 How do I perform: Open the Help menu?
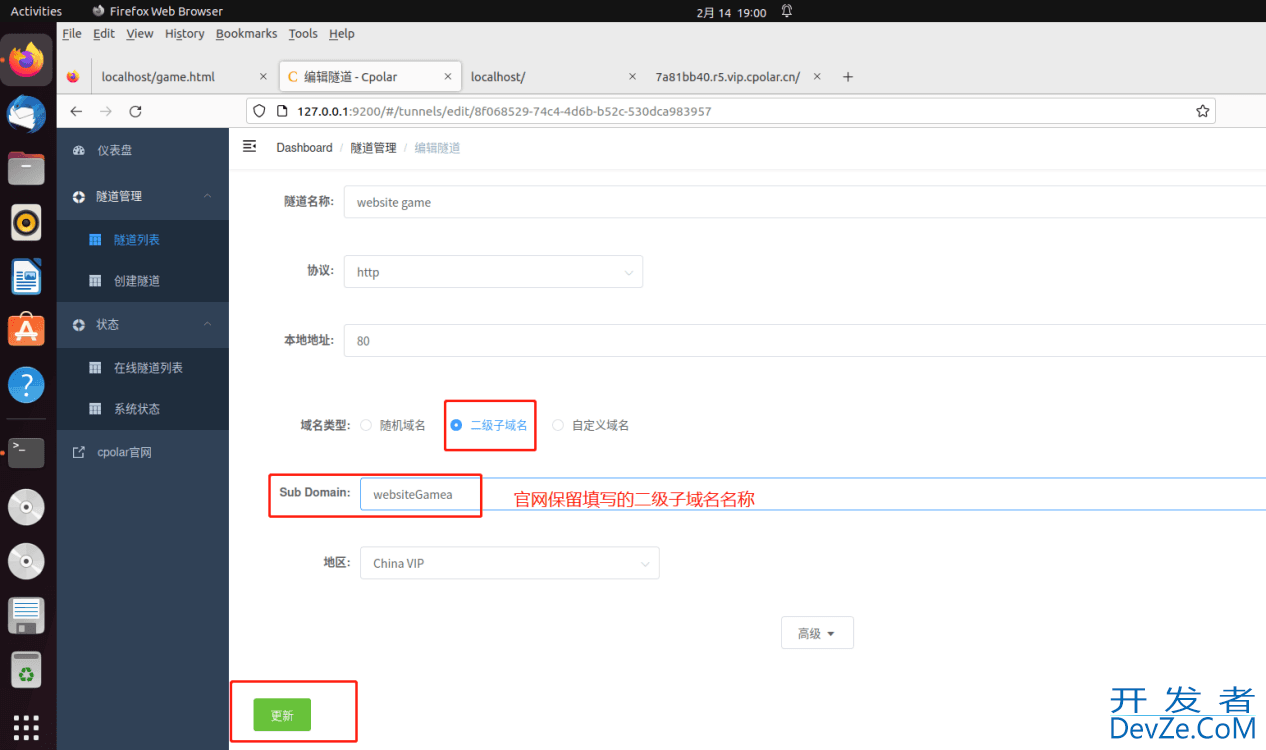coord(342,34)
